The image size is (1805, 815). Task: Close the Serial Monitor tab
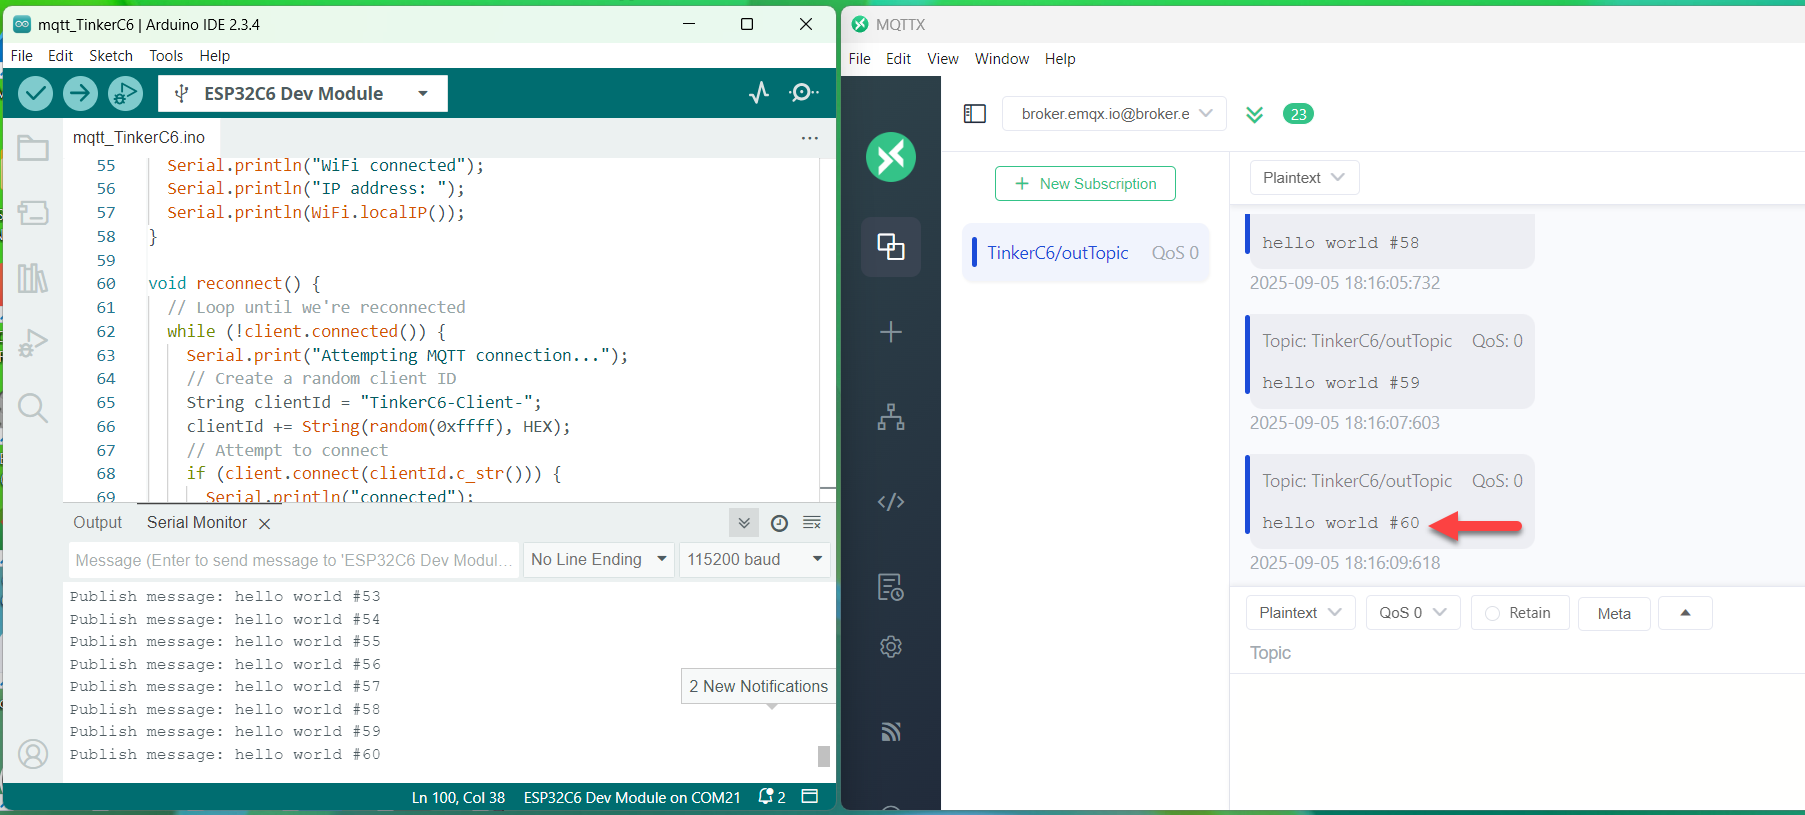pyautogui.click(x=265, y=524)
